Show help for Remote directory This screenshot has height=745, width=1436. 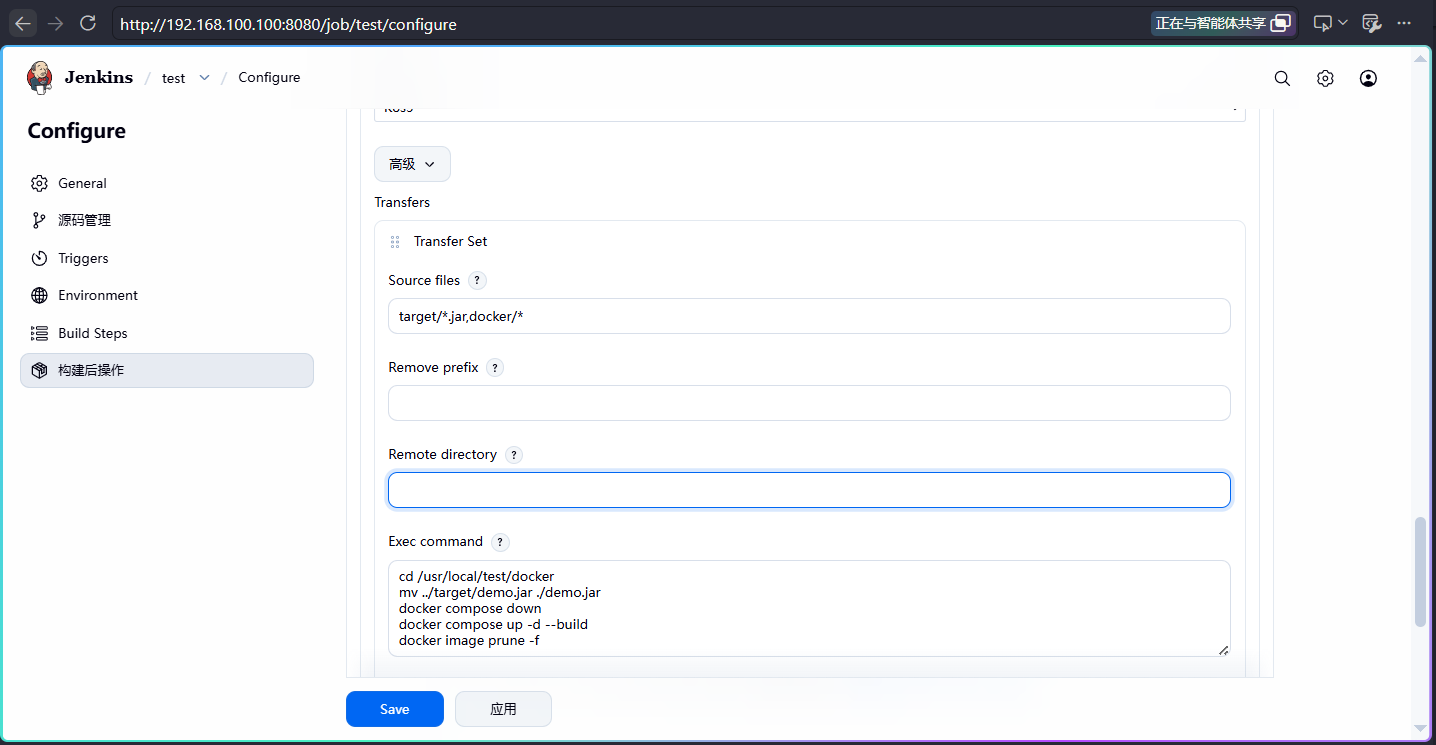tap(514, 455)
